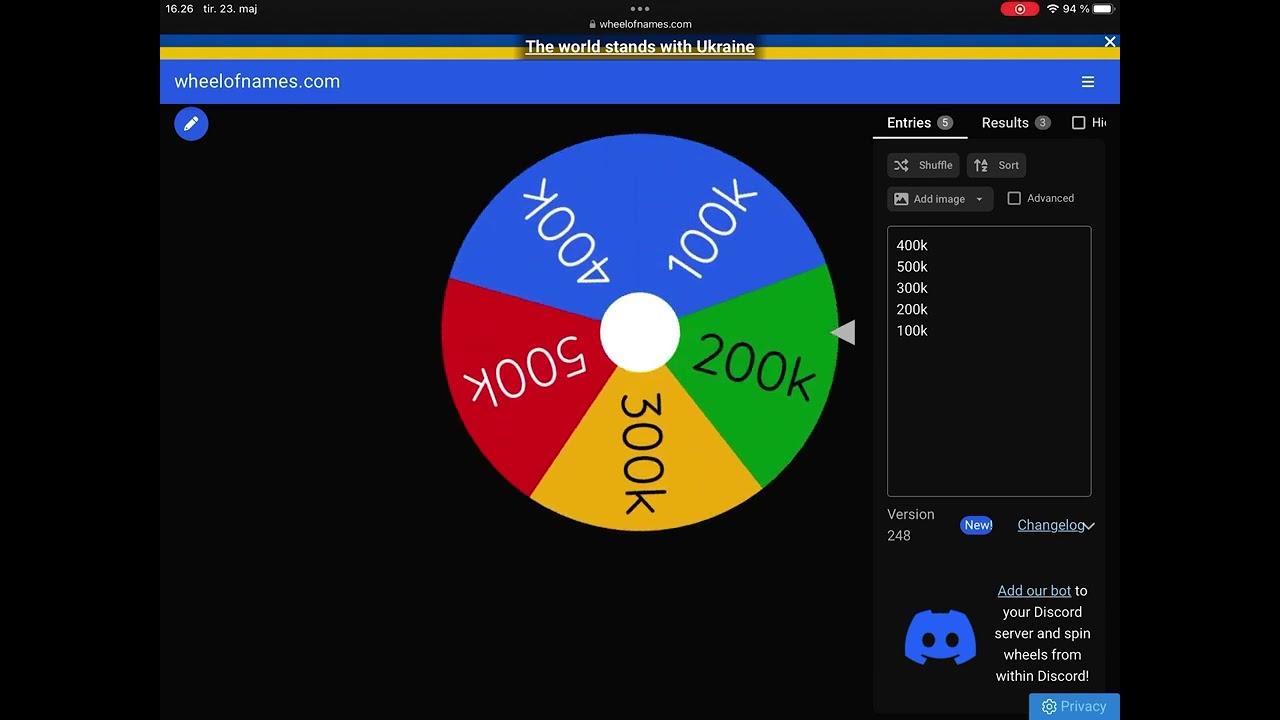Tap the battery status icon
The width and height of the screenshot is (1280, 720).
[x=1103, y=9]
